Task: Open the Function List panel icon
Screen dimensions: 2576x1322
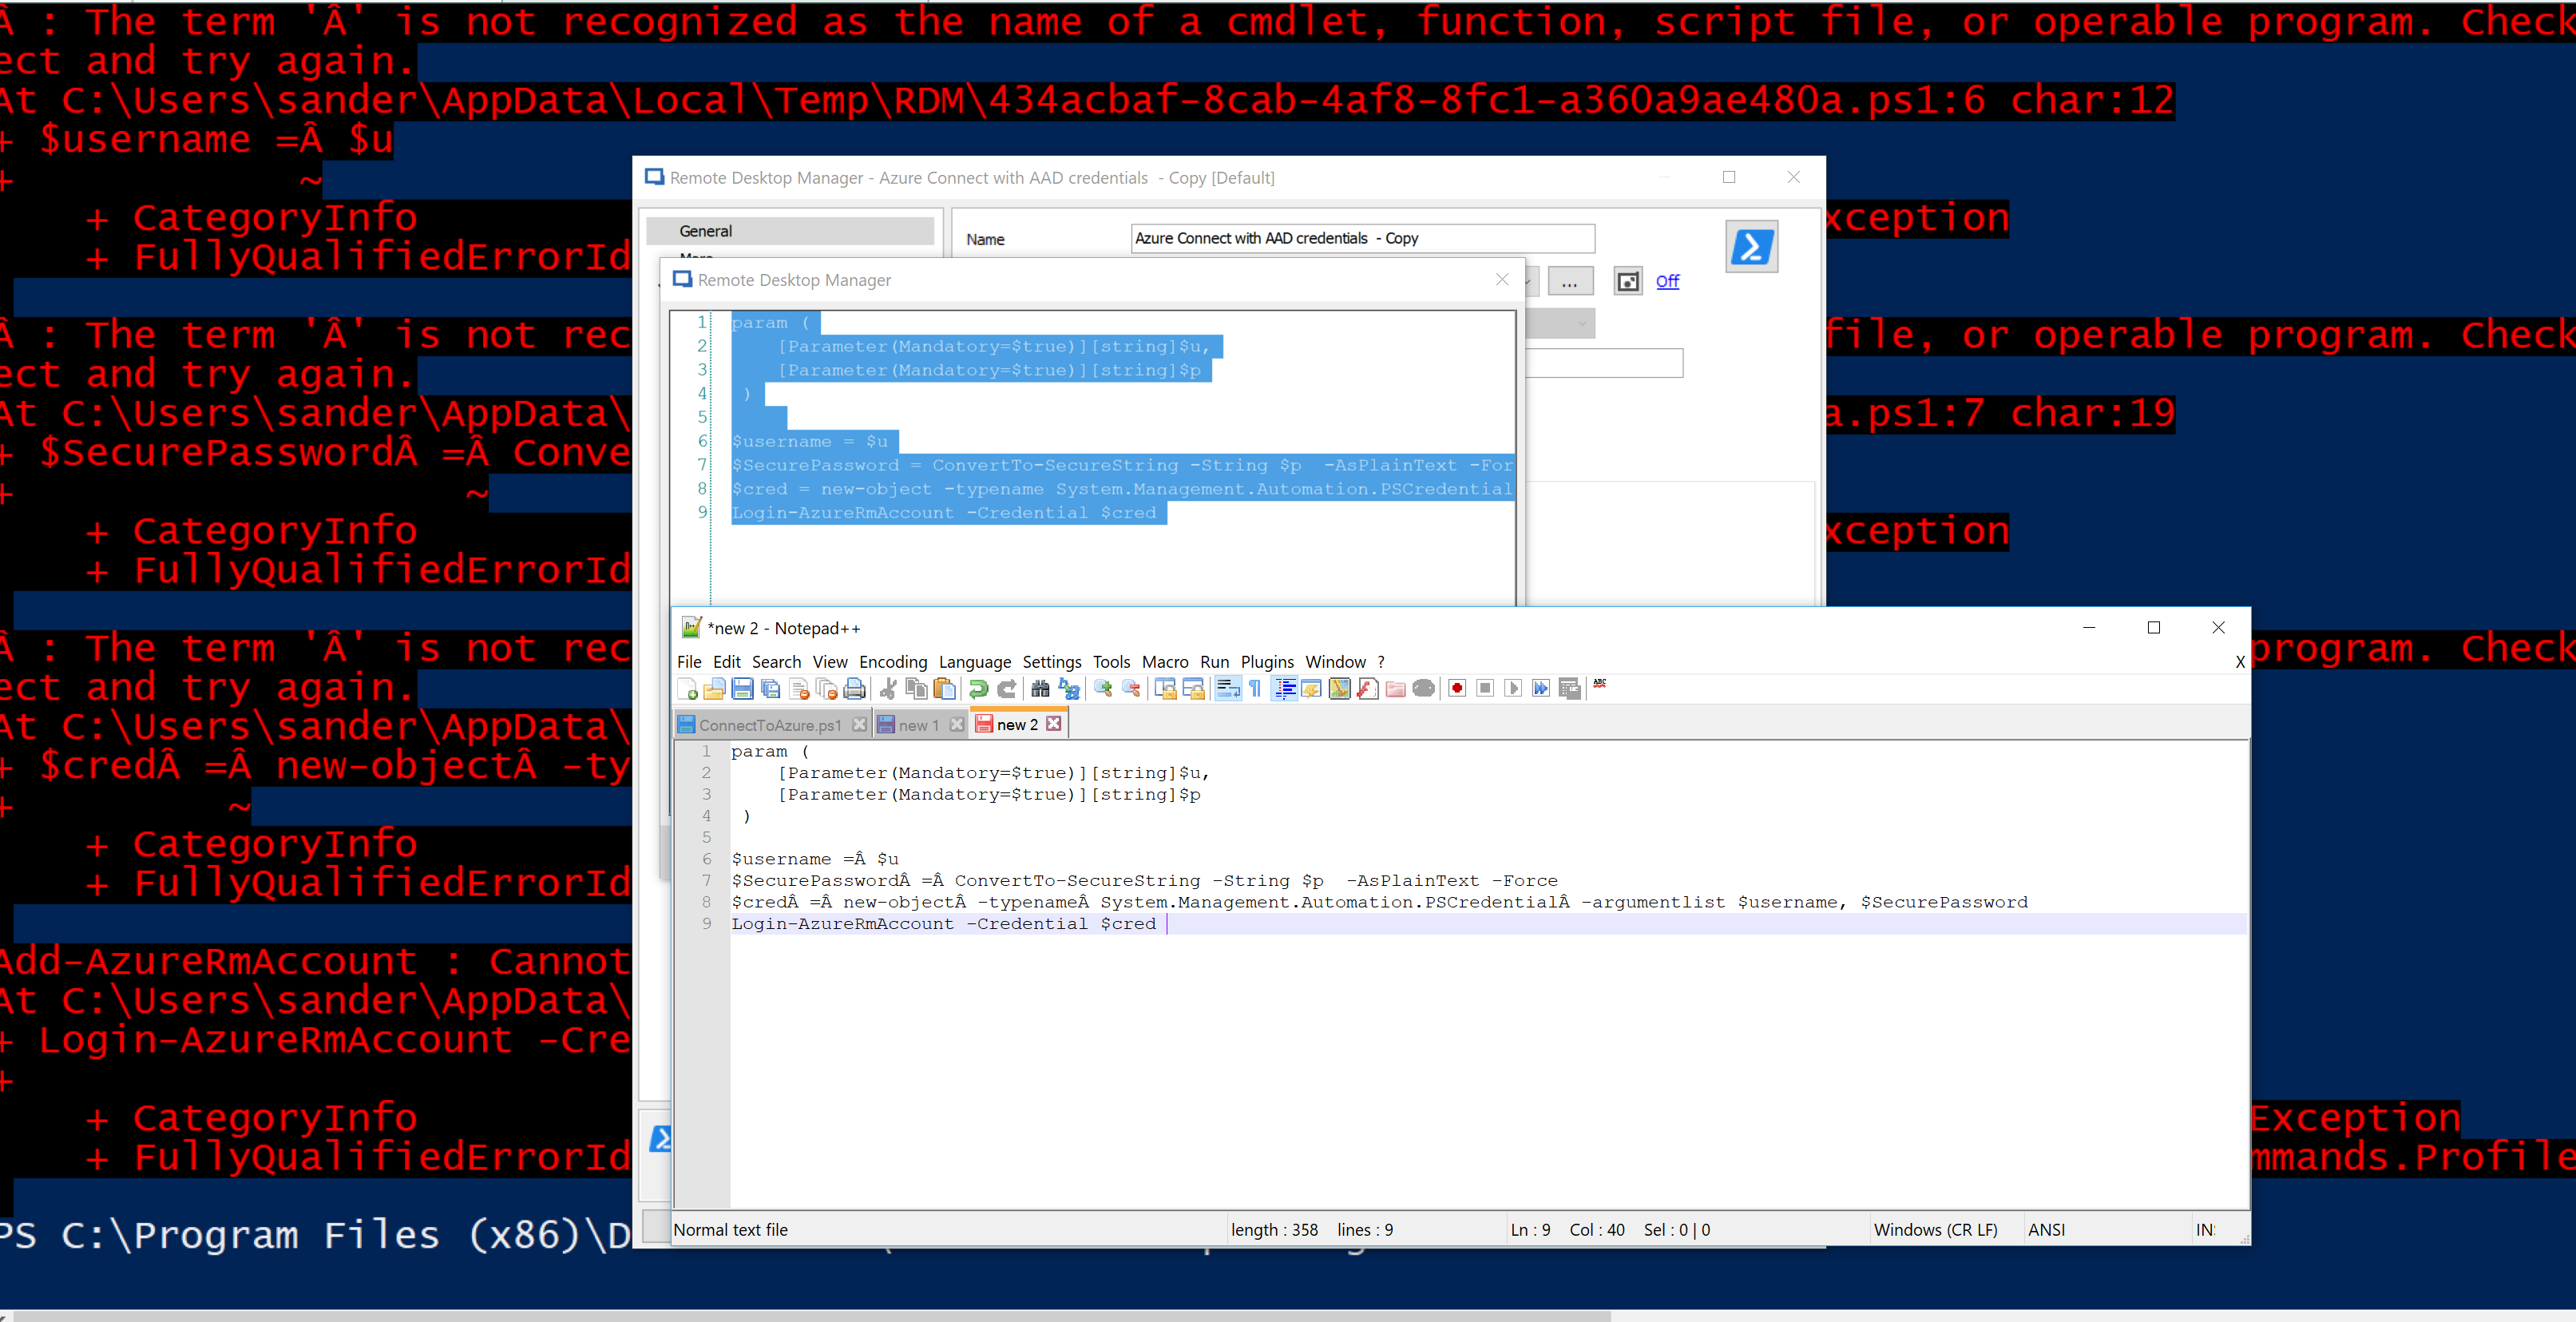Action: click(1368, 688)
